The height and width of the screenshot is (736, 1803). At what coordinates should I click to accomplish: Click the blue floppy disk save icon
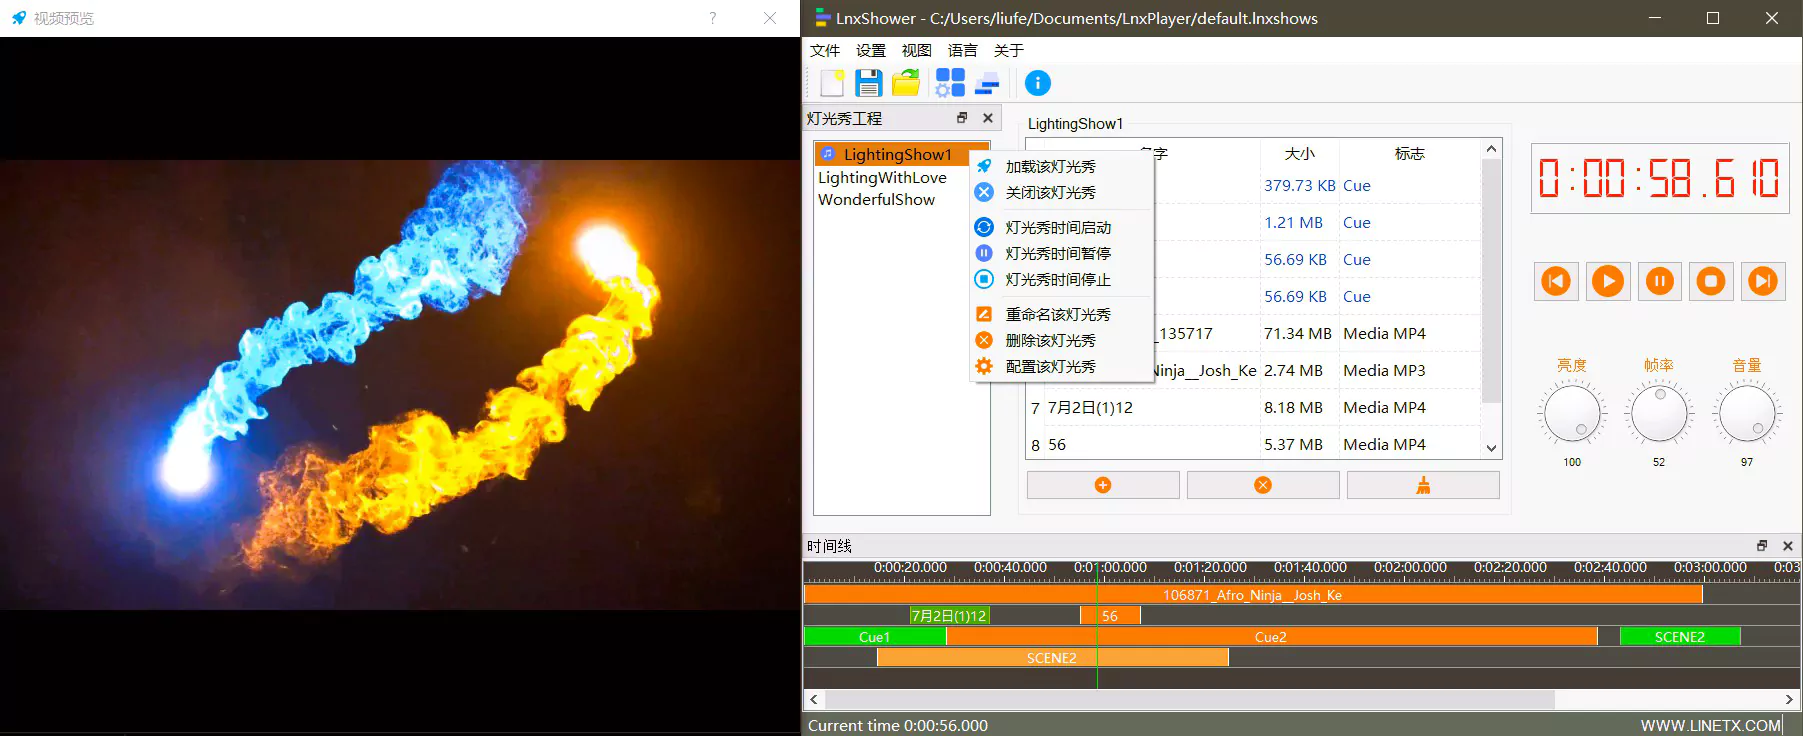868,83
